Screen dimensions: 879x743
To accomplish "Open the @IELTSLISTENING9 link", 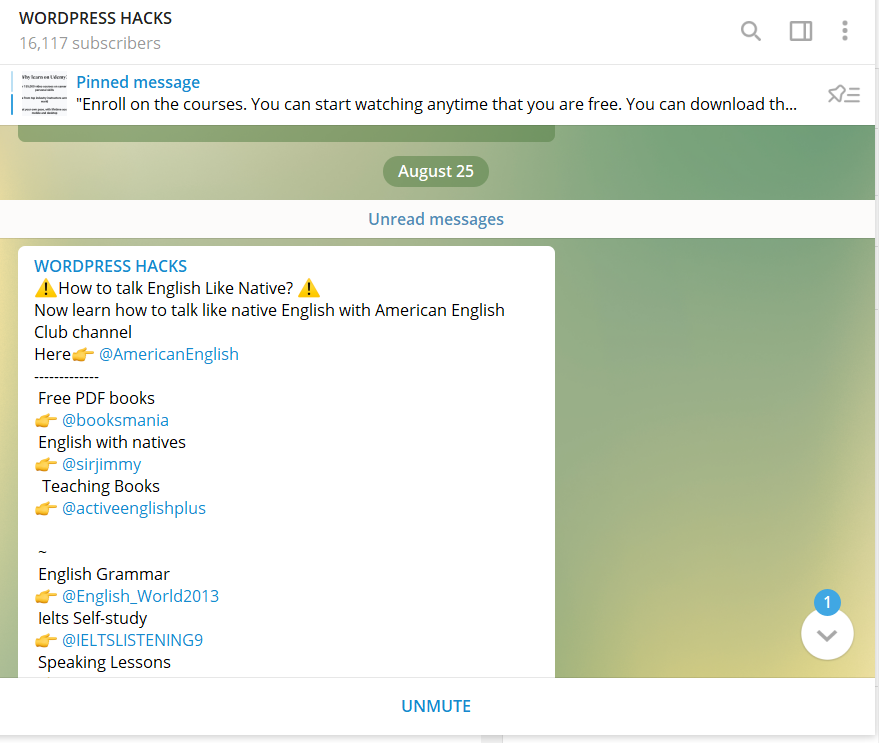I will 132,640.
